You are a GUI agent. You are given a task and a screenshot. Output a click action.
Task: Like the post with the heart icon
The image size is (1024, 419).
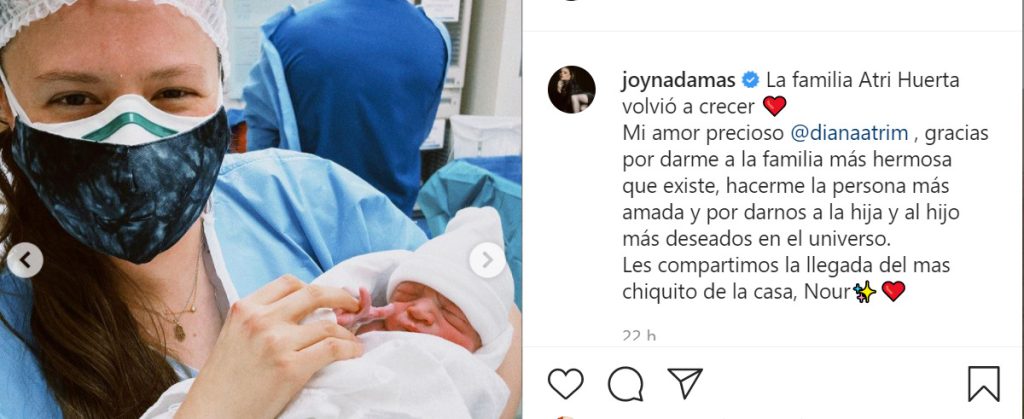565,383
